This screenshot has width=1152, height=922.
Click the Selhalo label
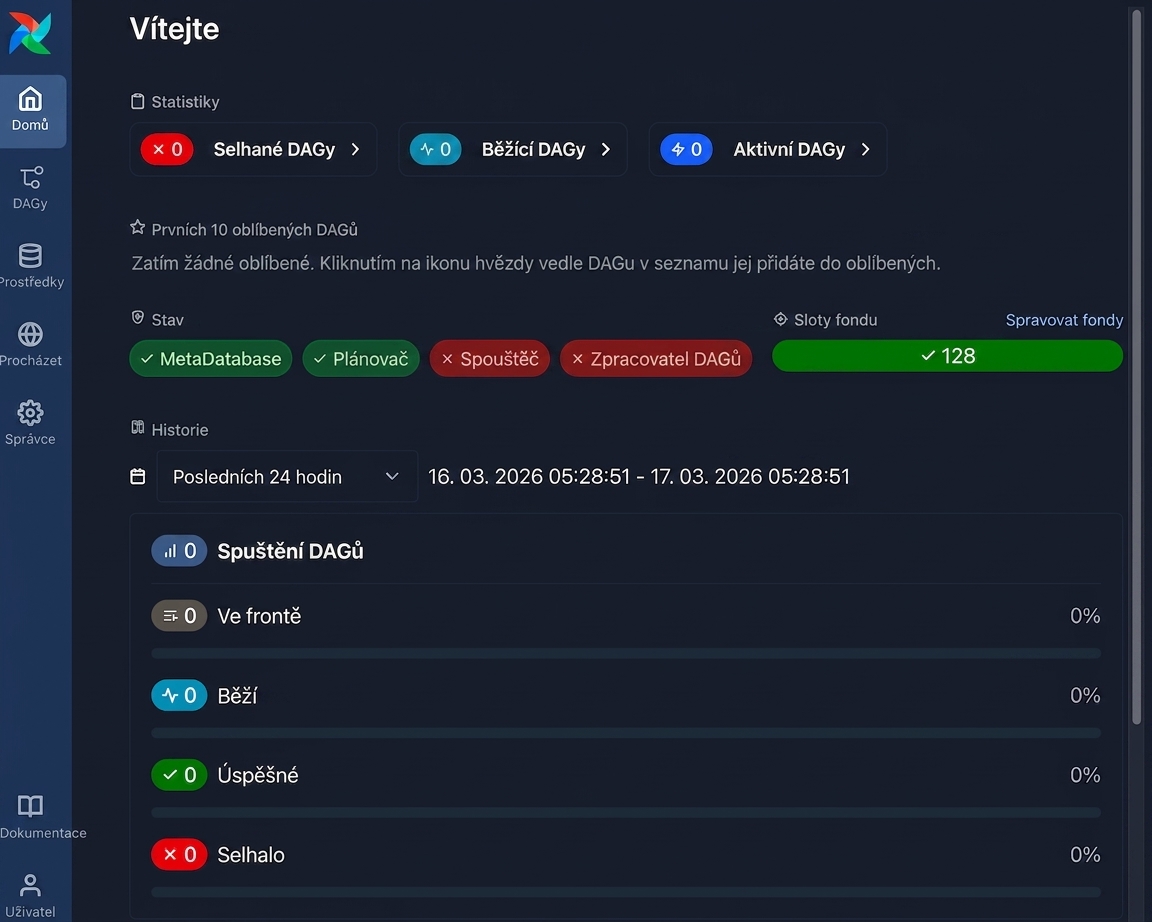[251, 855]
